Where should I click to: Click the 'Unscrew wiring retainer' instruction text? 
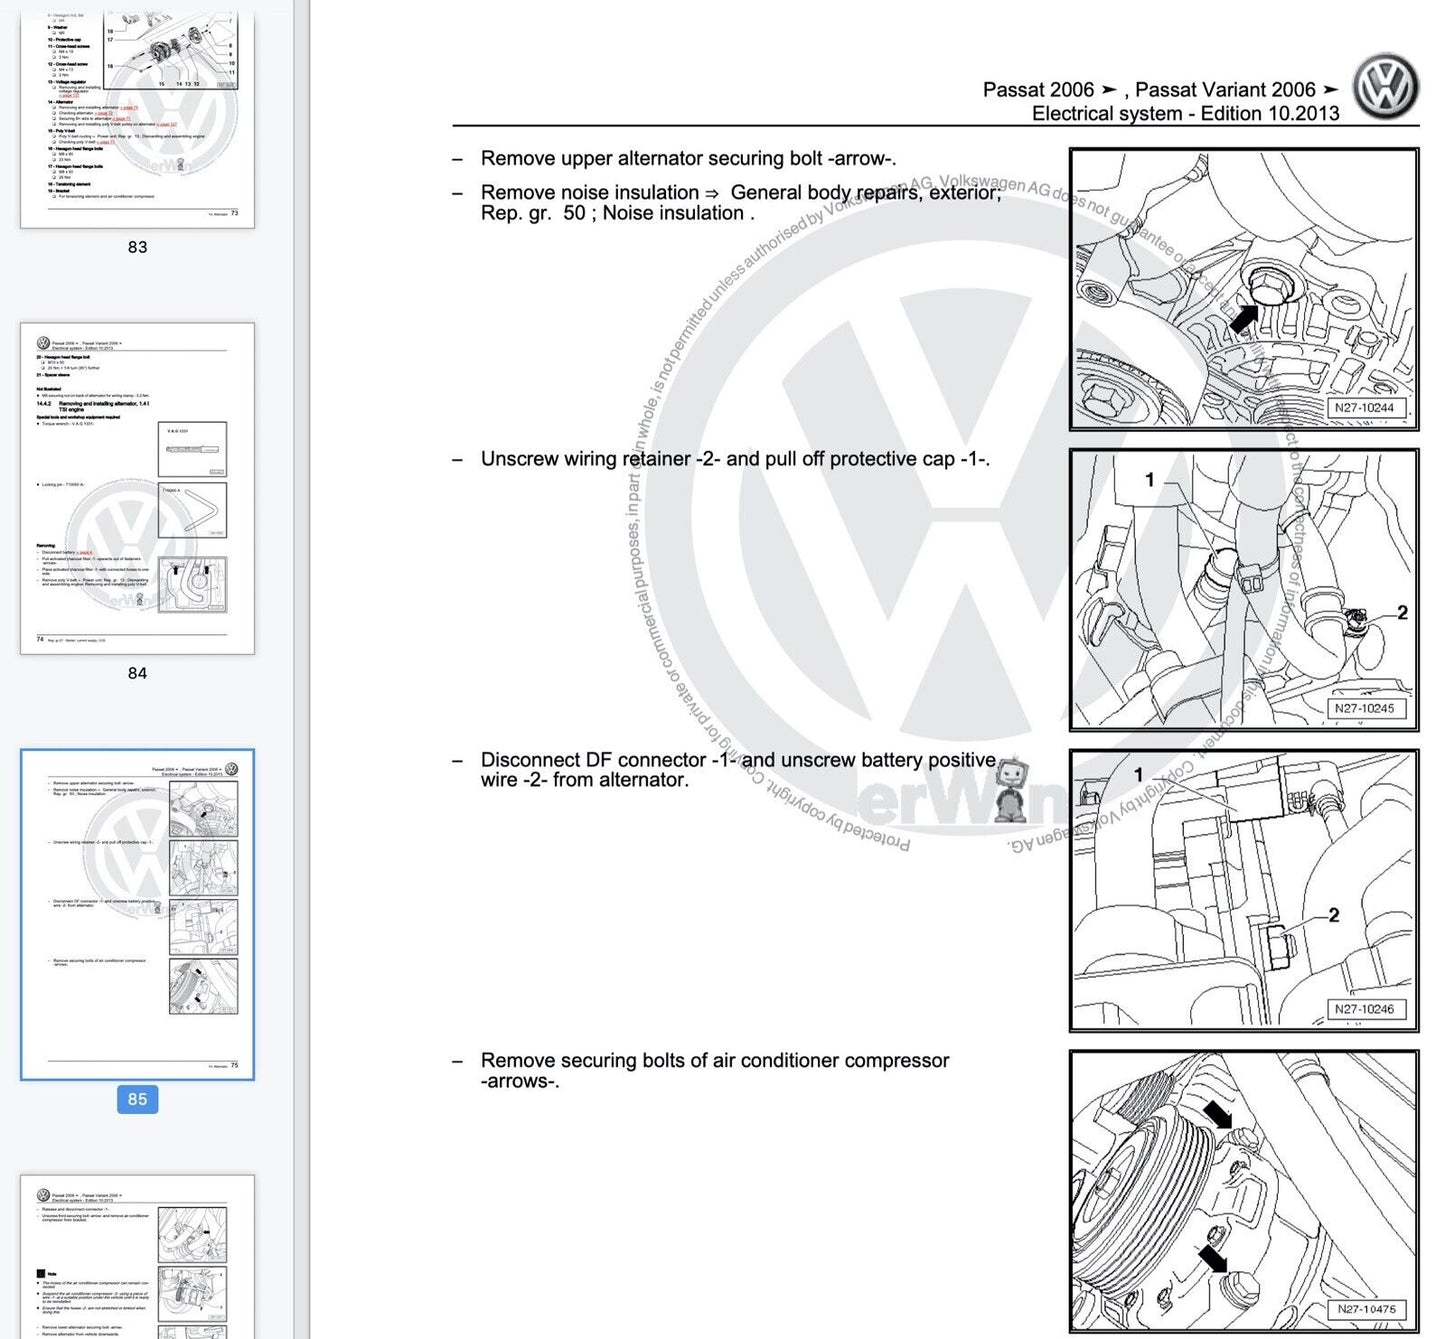click(735, 459)
